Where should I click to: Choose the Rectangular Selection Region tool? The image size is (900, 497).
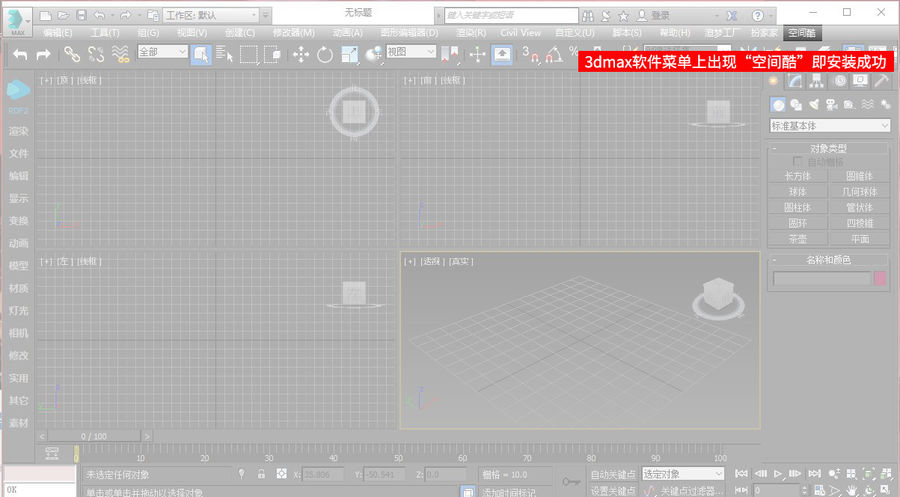[x=249, y=55]
